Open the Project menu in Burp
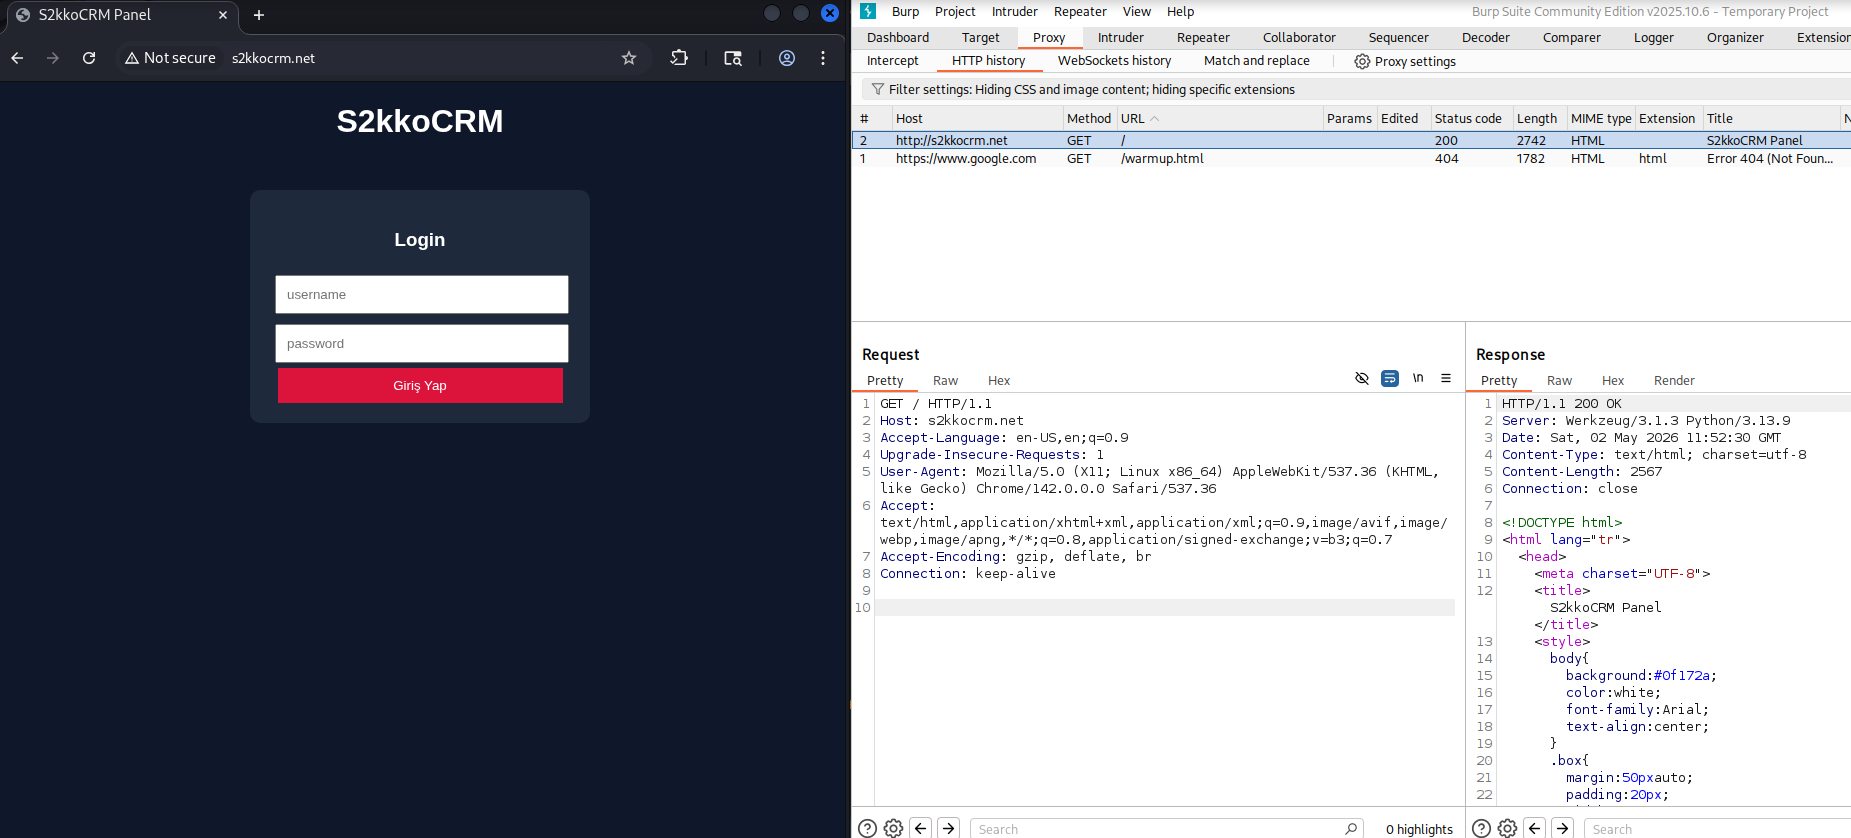1851x838 pixels. pos(955,12)
